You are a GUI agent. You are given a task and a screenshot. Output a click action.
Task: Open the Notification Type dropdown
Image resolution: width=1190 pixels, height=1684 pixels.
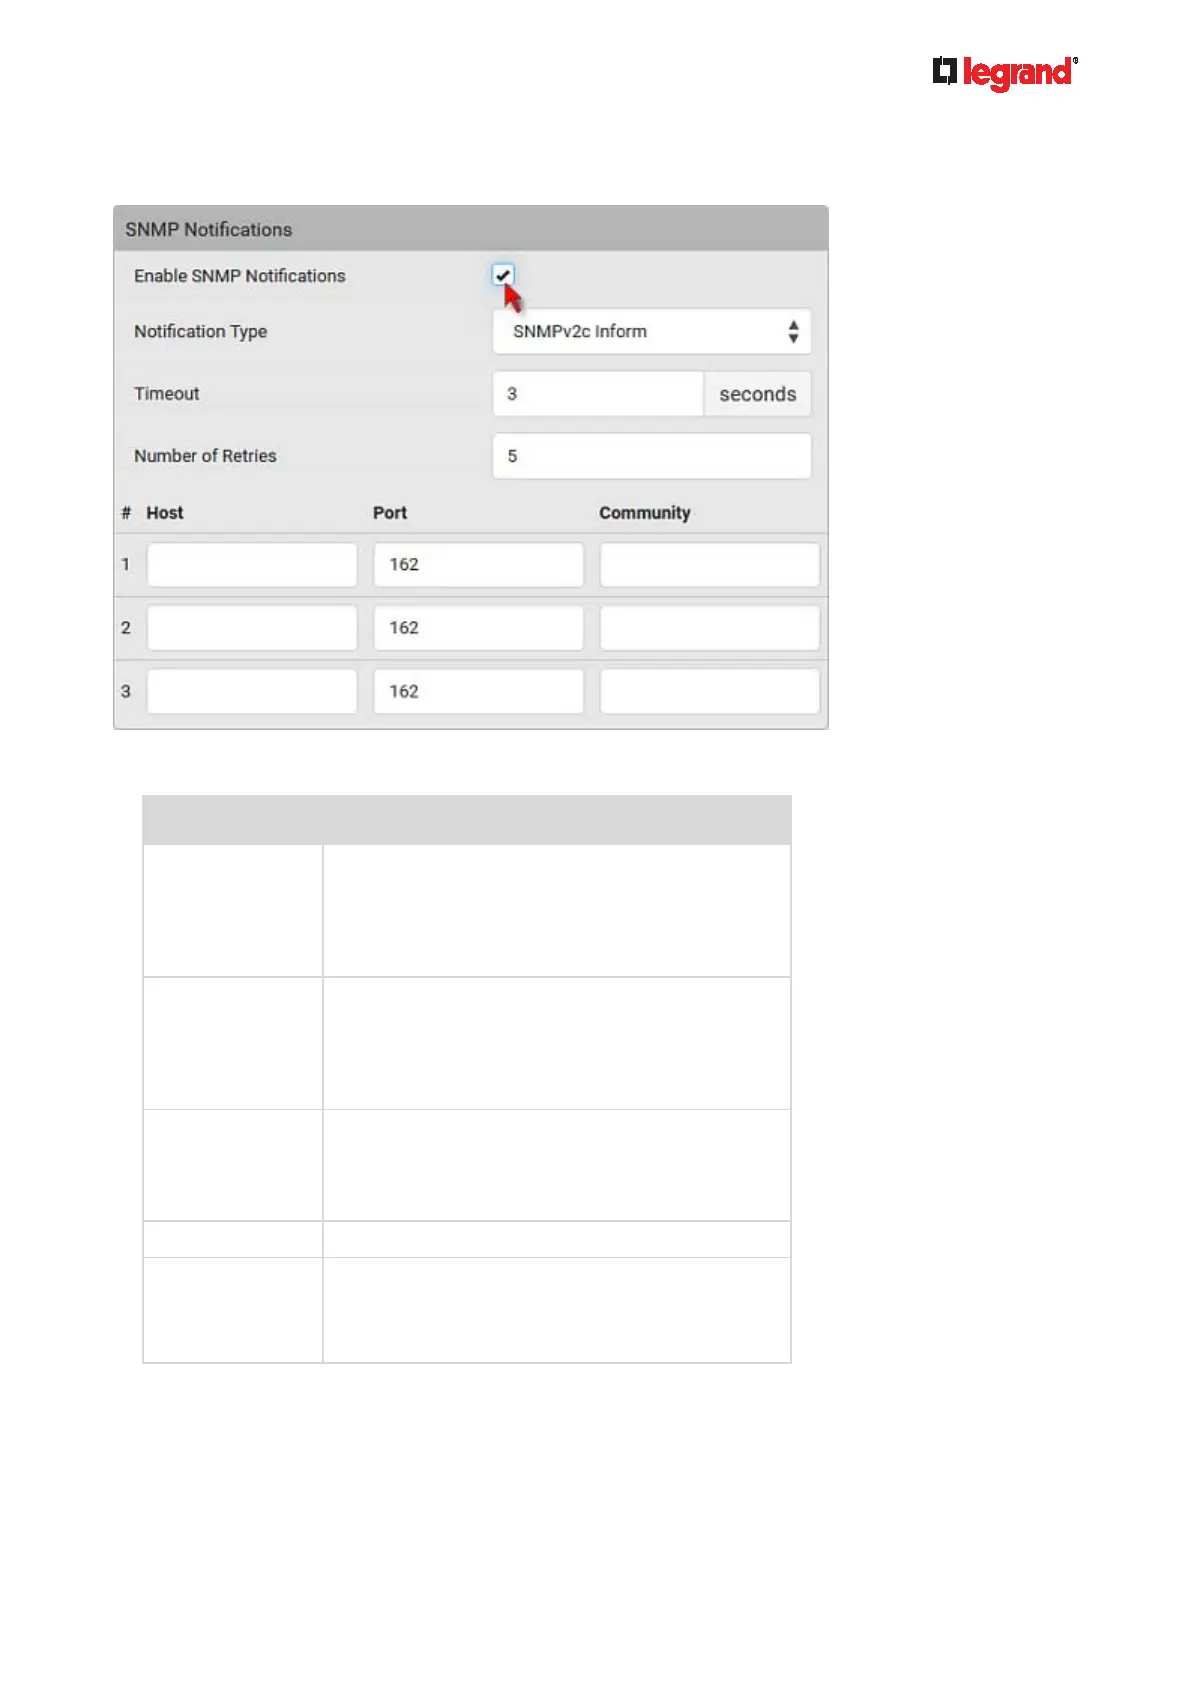point(651,331)
